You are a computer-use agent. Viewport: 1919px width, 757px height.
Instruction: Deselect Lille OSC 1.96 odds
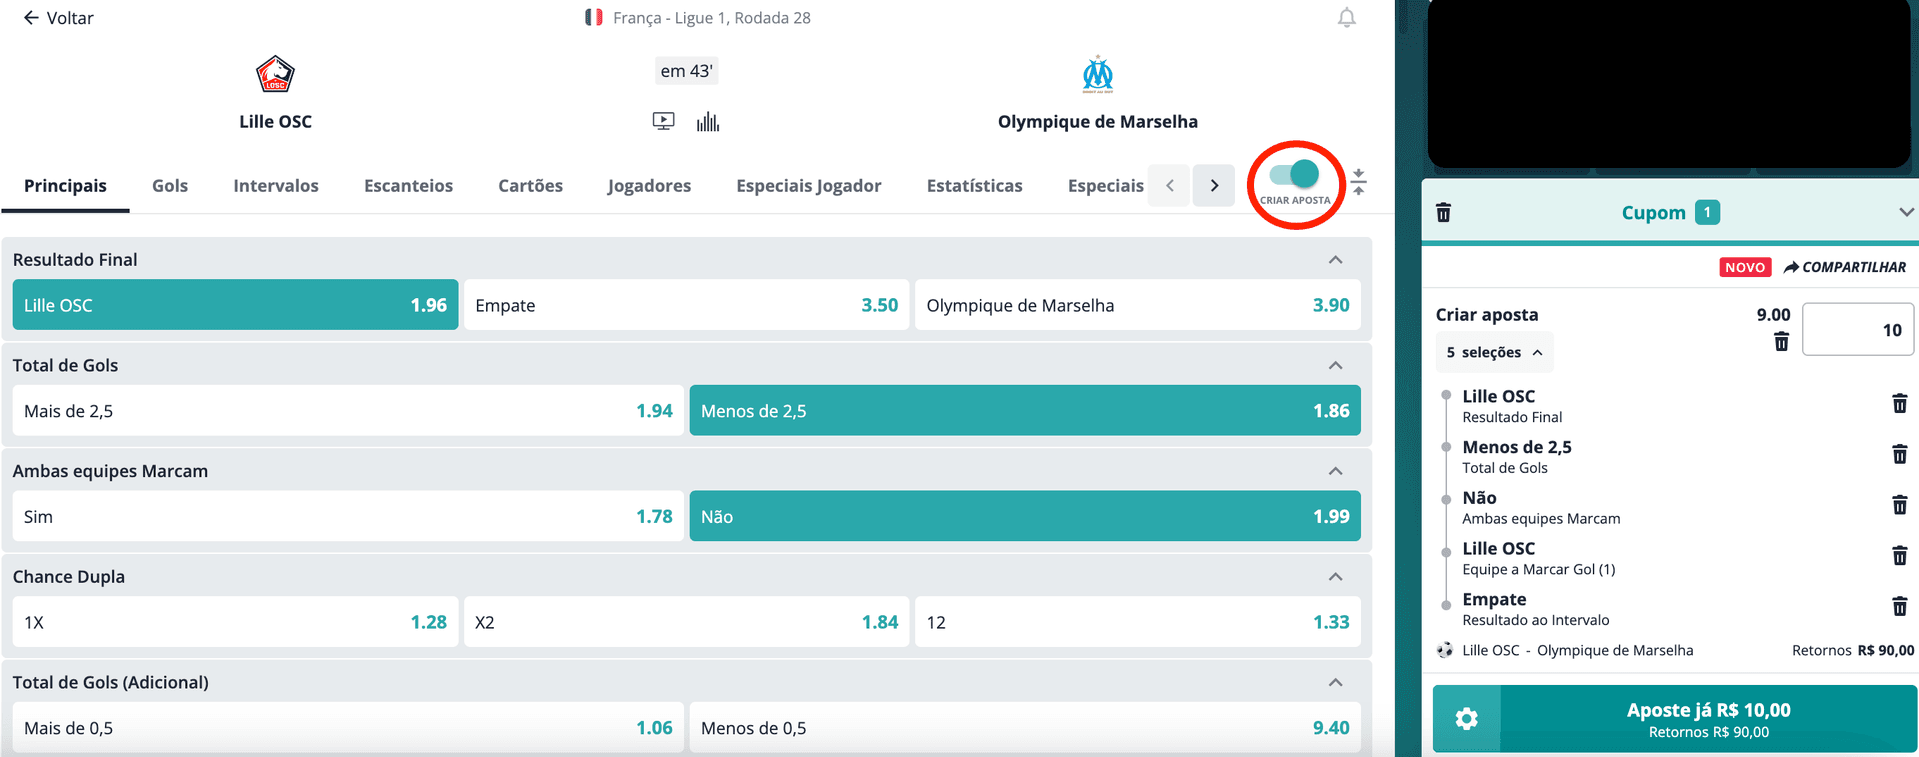point(235,305)
